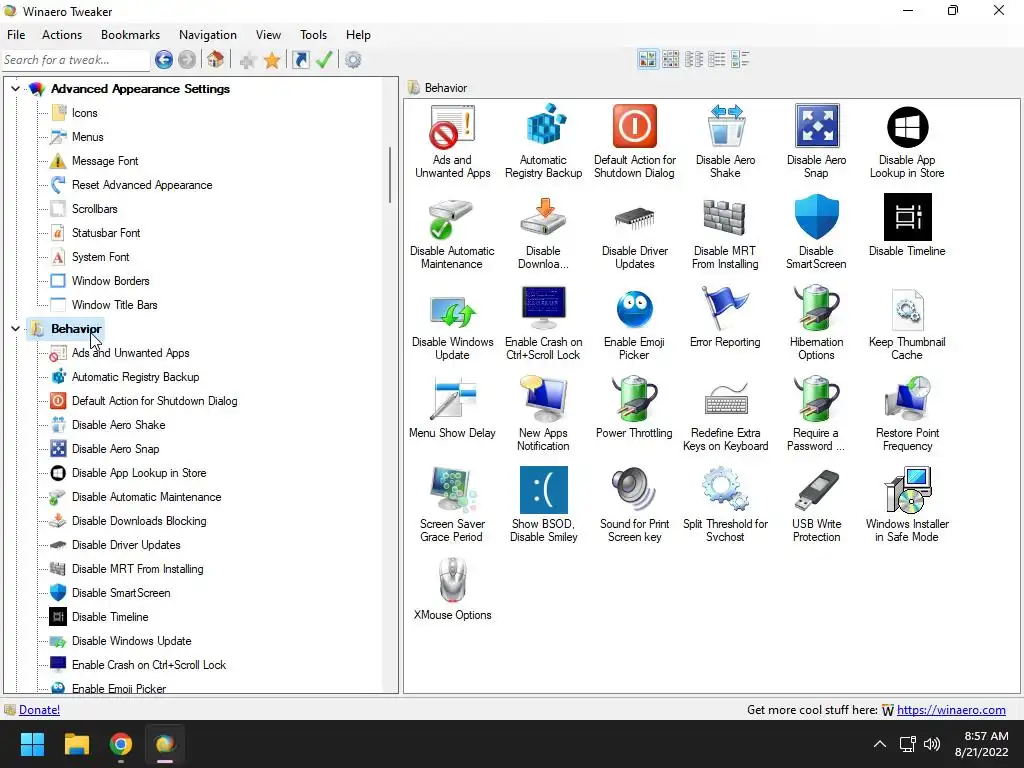Click the volume icon in system tray
This screenshot has width=1024, height=768.
click(x=932, y=744)
